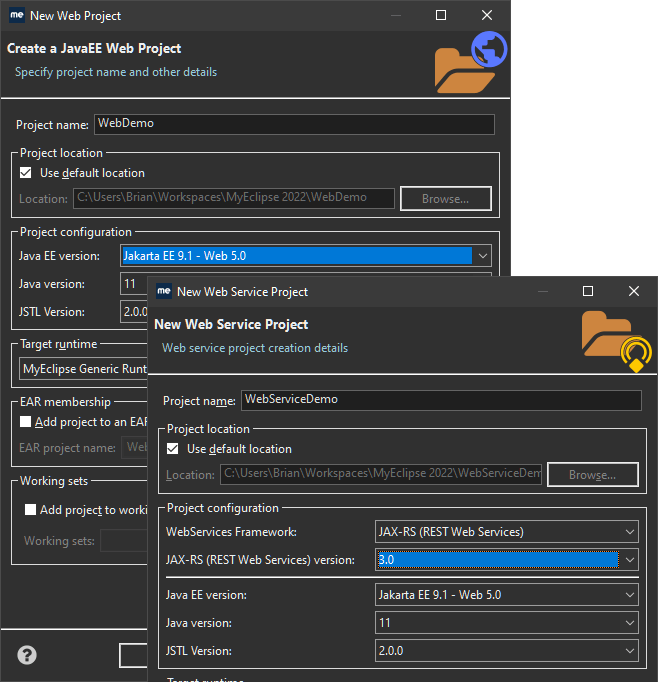This screenshot has width=658, height=682.
Task: Open JAX-RS version 3.0 dropdown
Action: click(507, 560)
